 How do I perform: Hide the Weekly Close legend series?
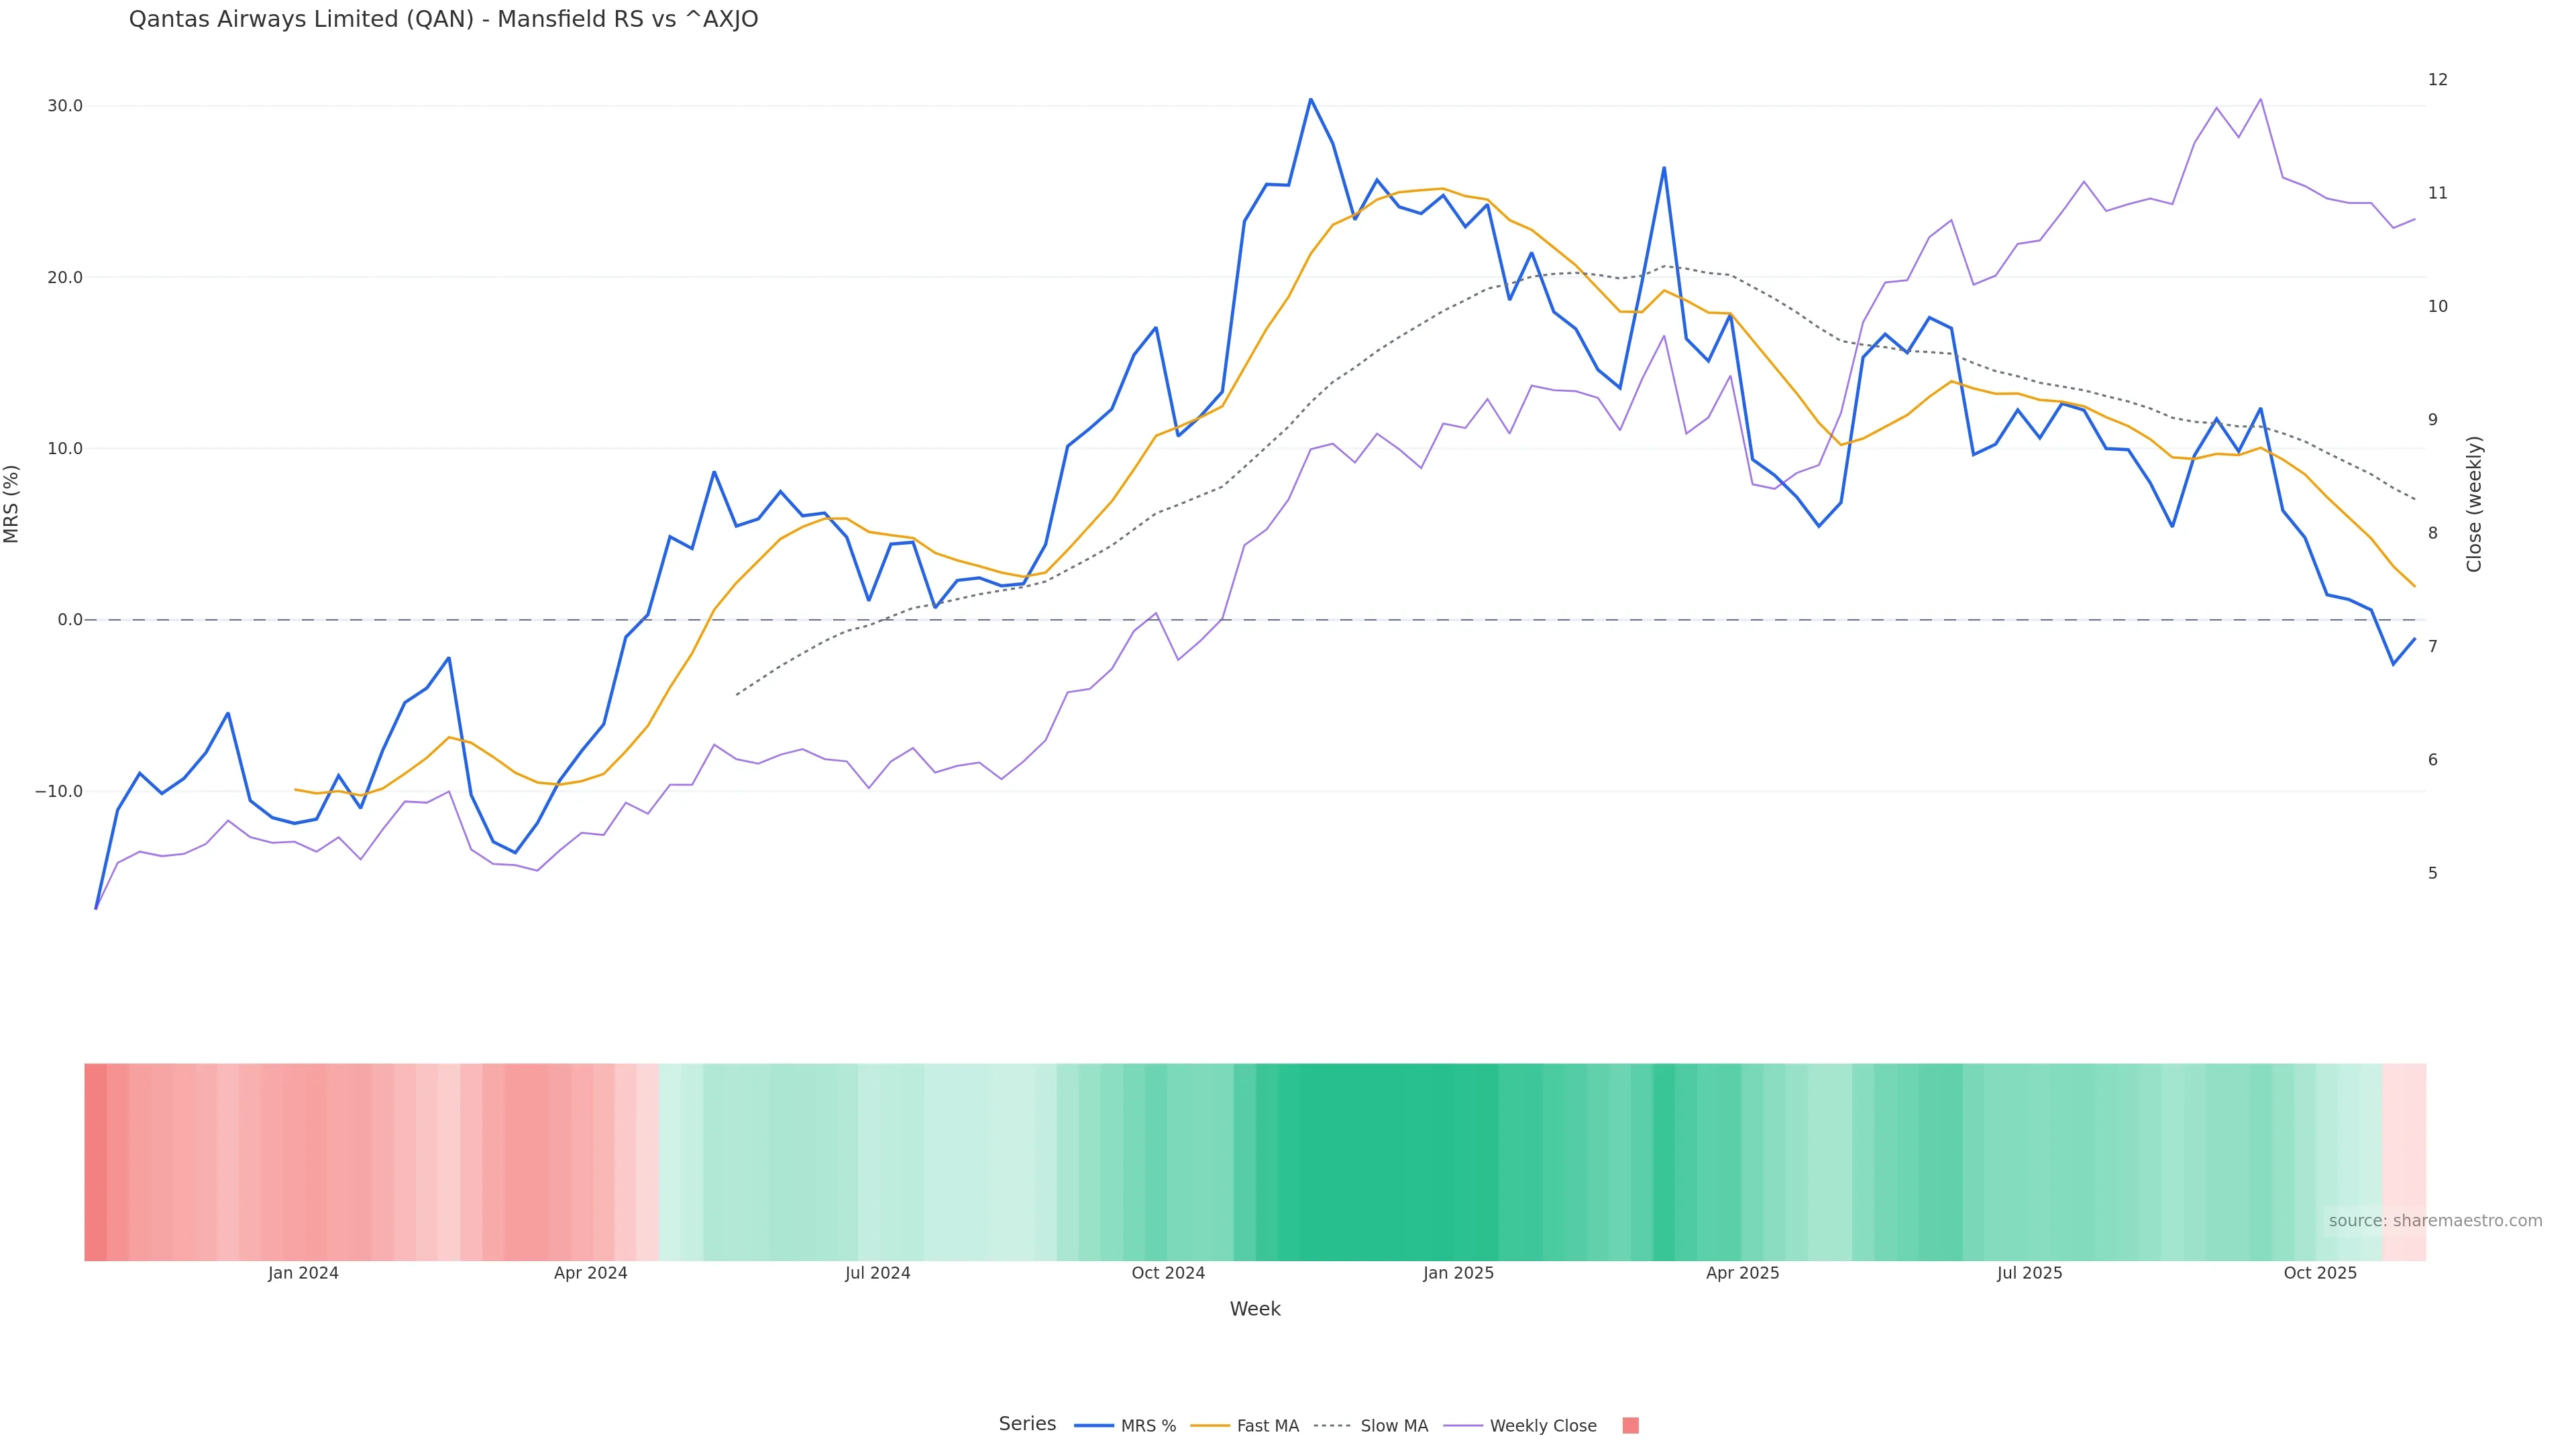(1542, 1426)
